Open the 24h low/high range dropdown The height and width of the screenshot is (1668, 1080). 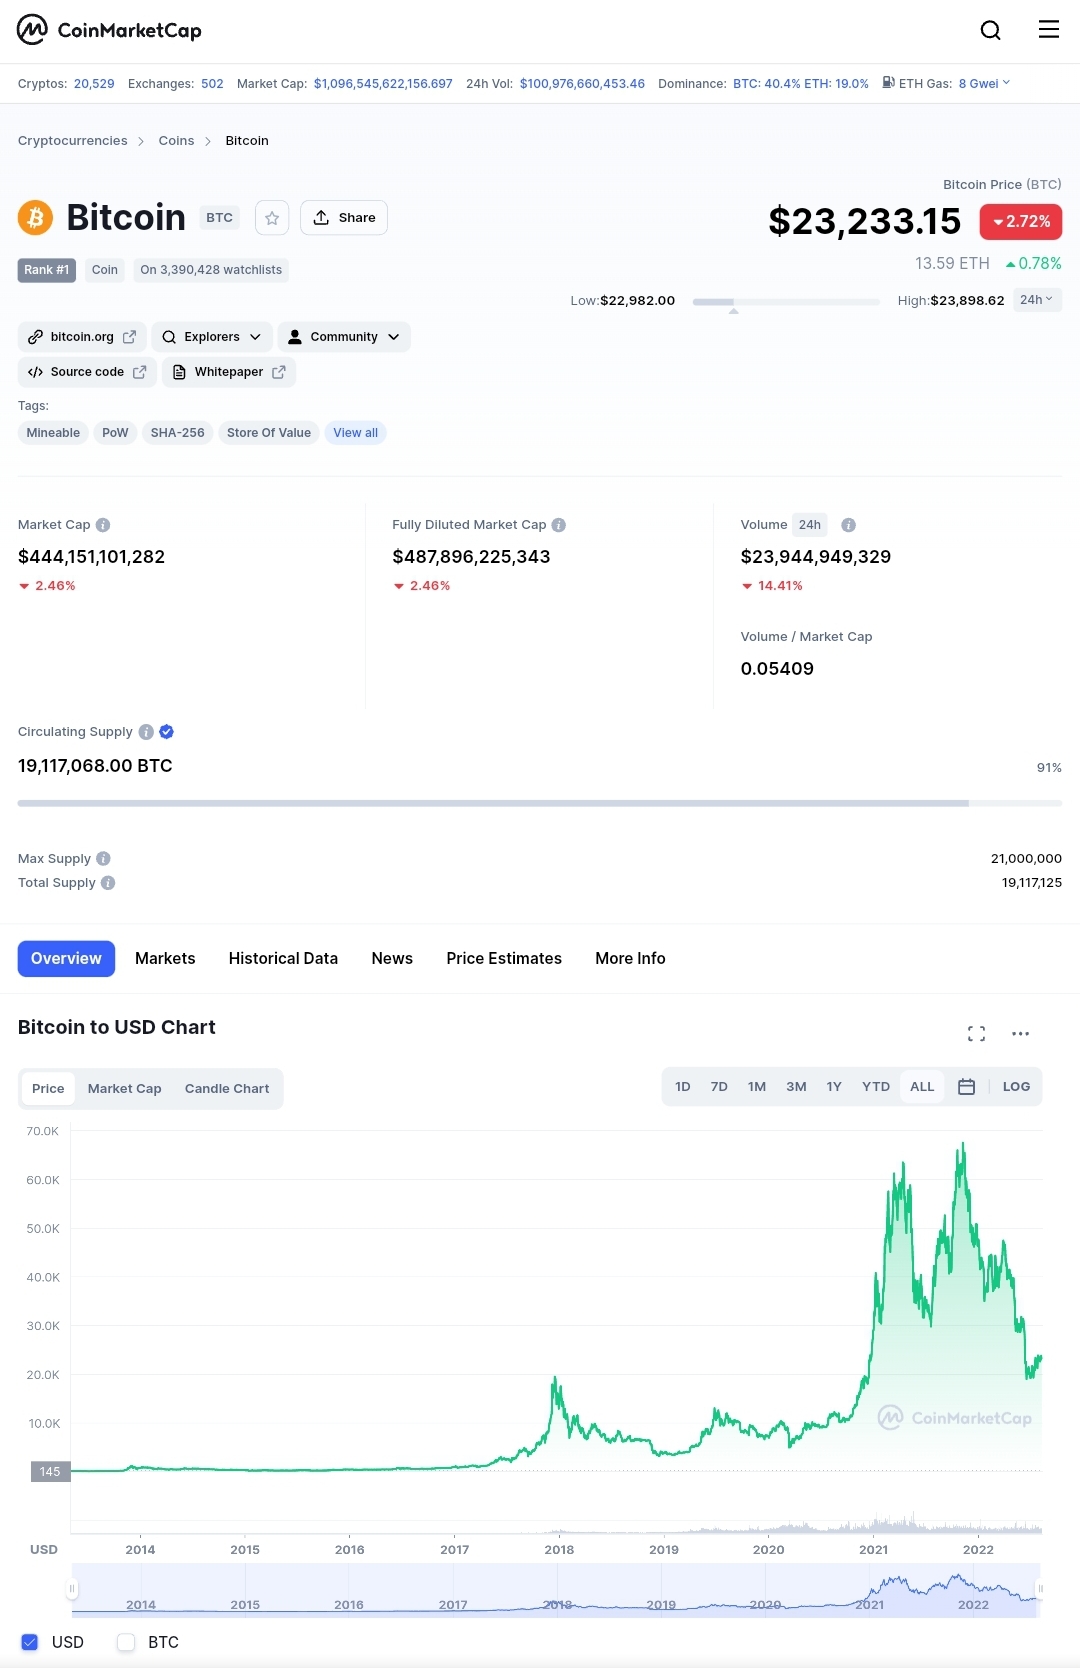coord(1037,300)
